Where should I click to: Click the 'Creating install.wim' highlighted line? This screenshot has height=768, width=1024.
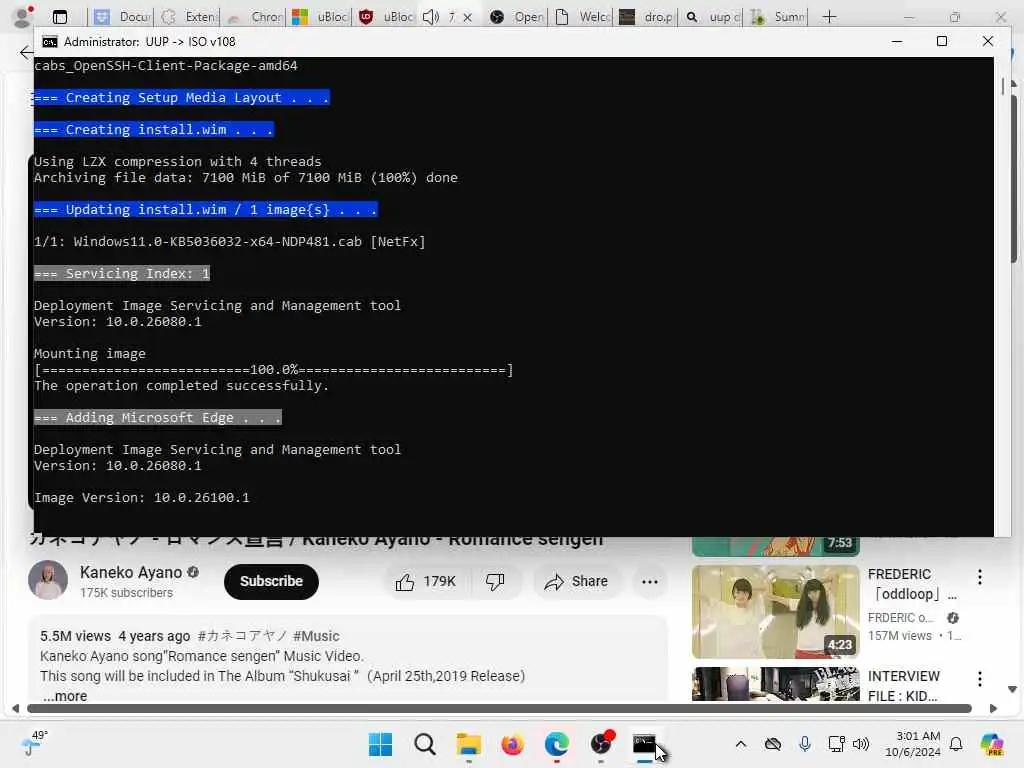tap(153, 129)
